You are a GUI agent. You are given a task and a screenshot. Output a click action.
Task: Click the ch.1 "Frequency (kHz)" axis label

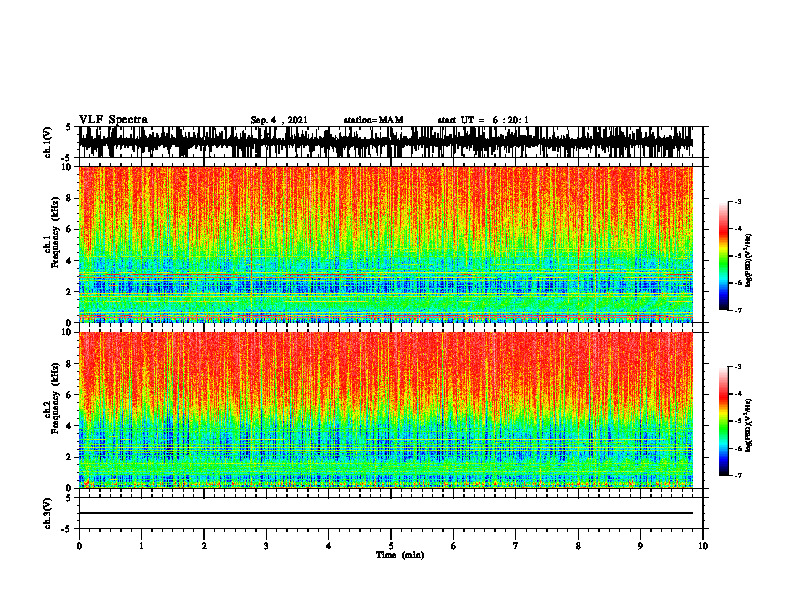click(x=55, y=233)
